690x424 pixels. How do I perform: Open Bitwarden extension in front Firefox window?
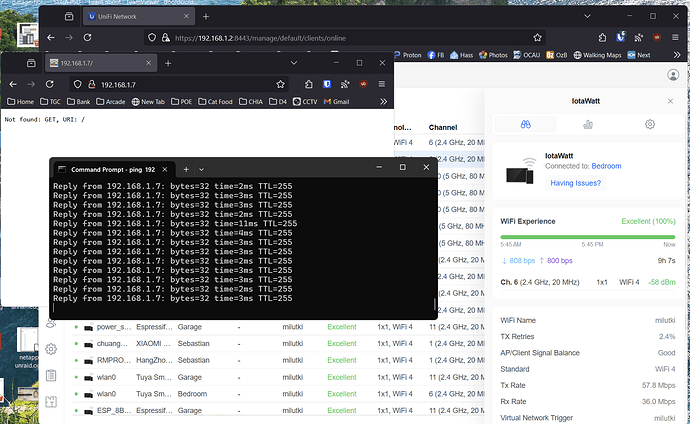click(327, 84)
